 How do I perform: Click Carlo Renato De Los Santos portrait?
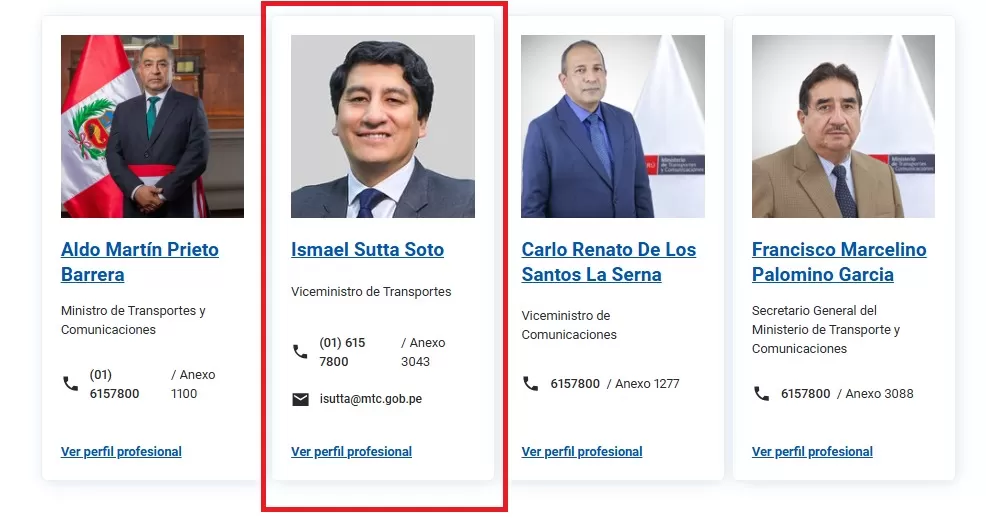613,126
